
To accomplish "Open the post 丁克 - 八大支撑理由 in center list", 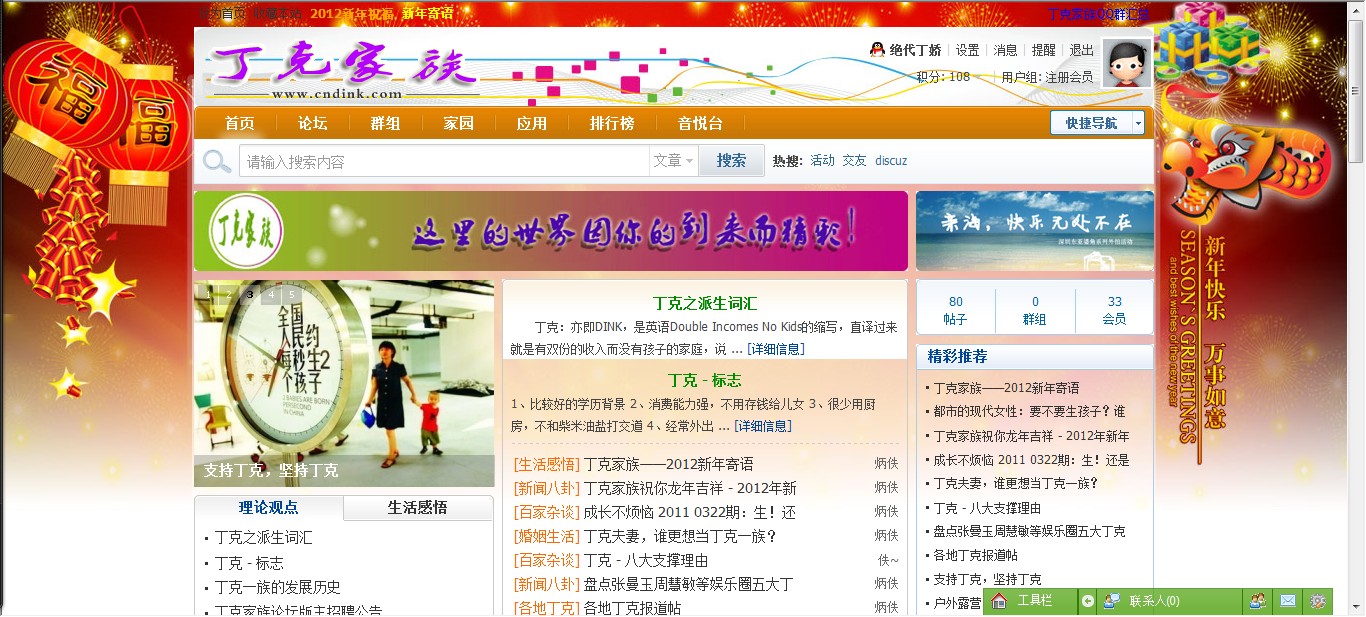I will click(x=646, y=560).
